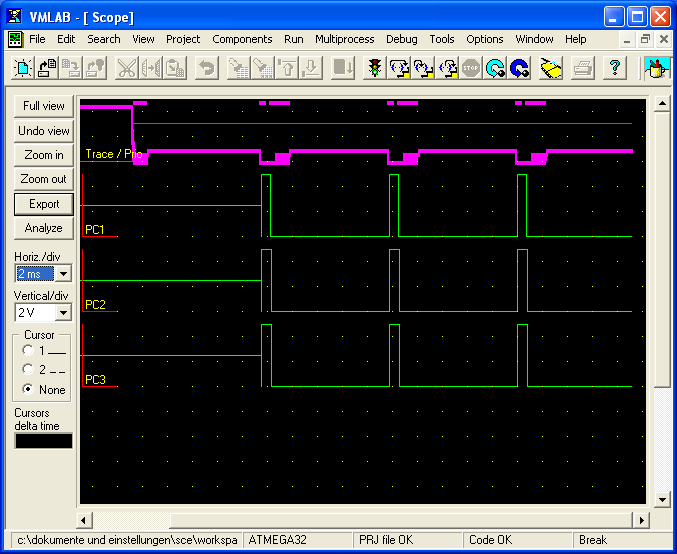Open the File menu
This screenshot has width=677, height=554.
point(37,39)
